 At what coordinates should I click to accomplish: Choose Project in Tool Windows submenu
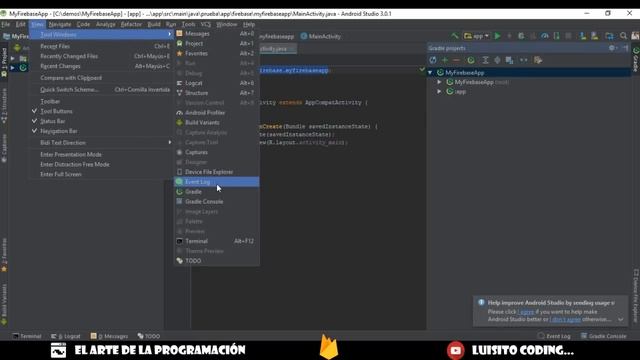[216, 43]
